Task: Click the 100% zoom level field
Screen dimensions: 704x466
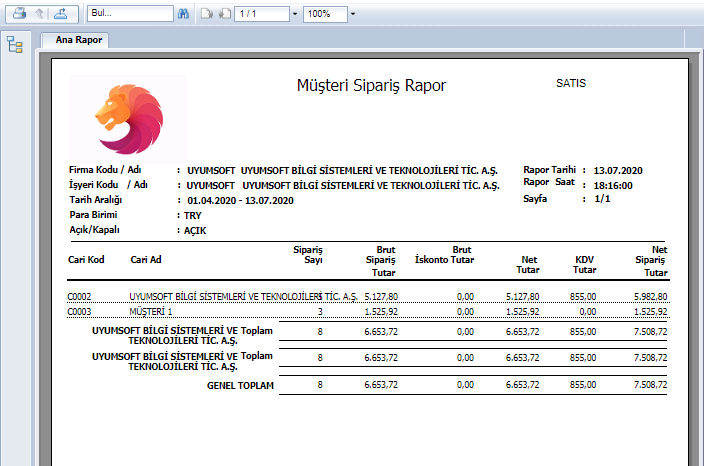Action: pos(324,15)
